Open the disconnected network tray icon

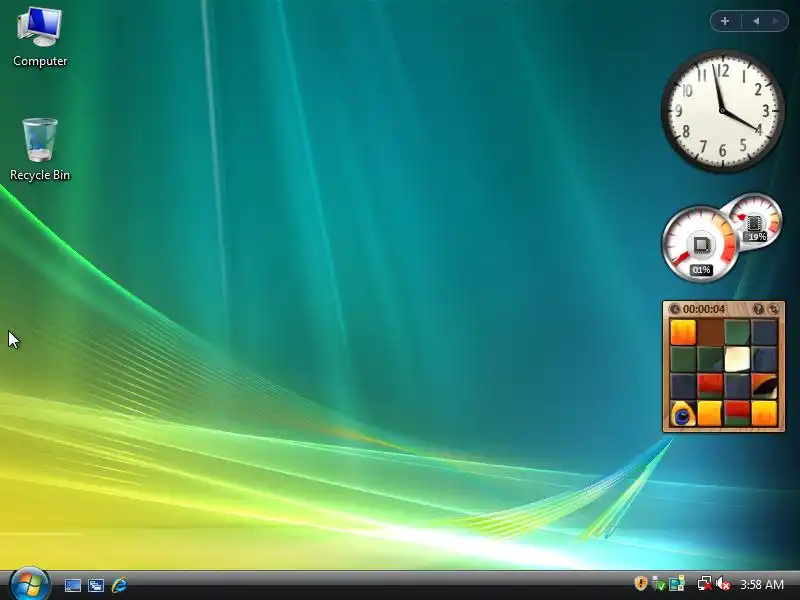(705, 584)
